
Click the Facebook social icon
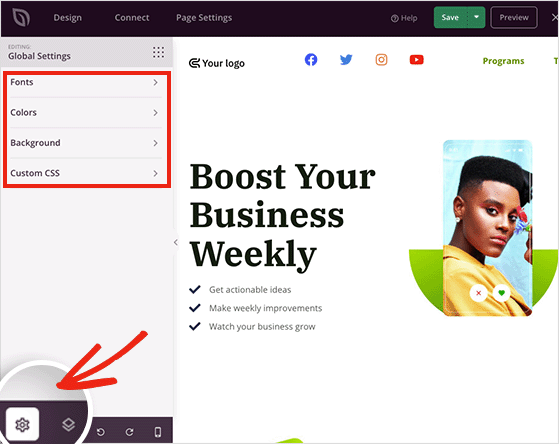[x=311, y=60]
